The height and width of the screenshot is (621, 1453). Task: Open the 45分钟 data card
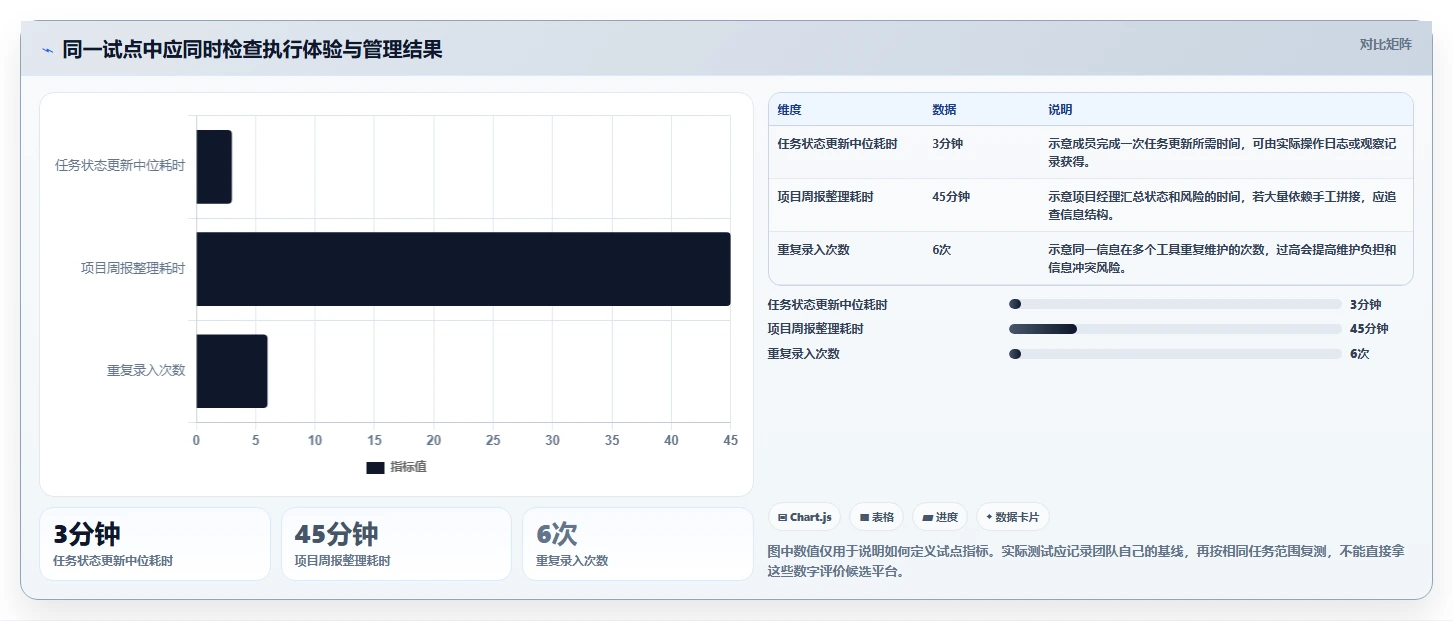396,544
